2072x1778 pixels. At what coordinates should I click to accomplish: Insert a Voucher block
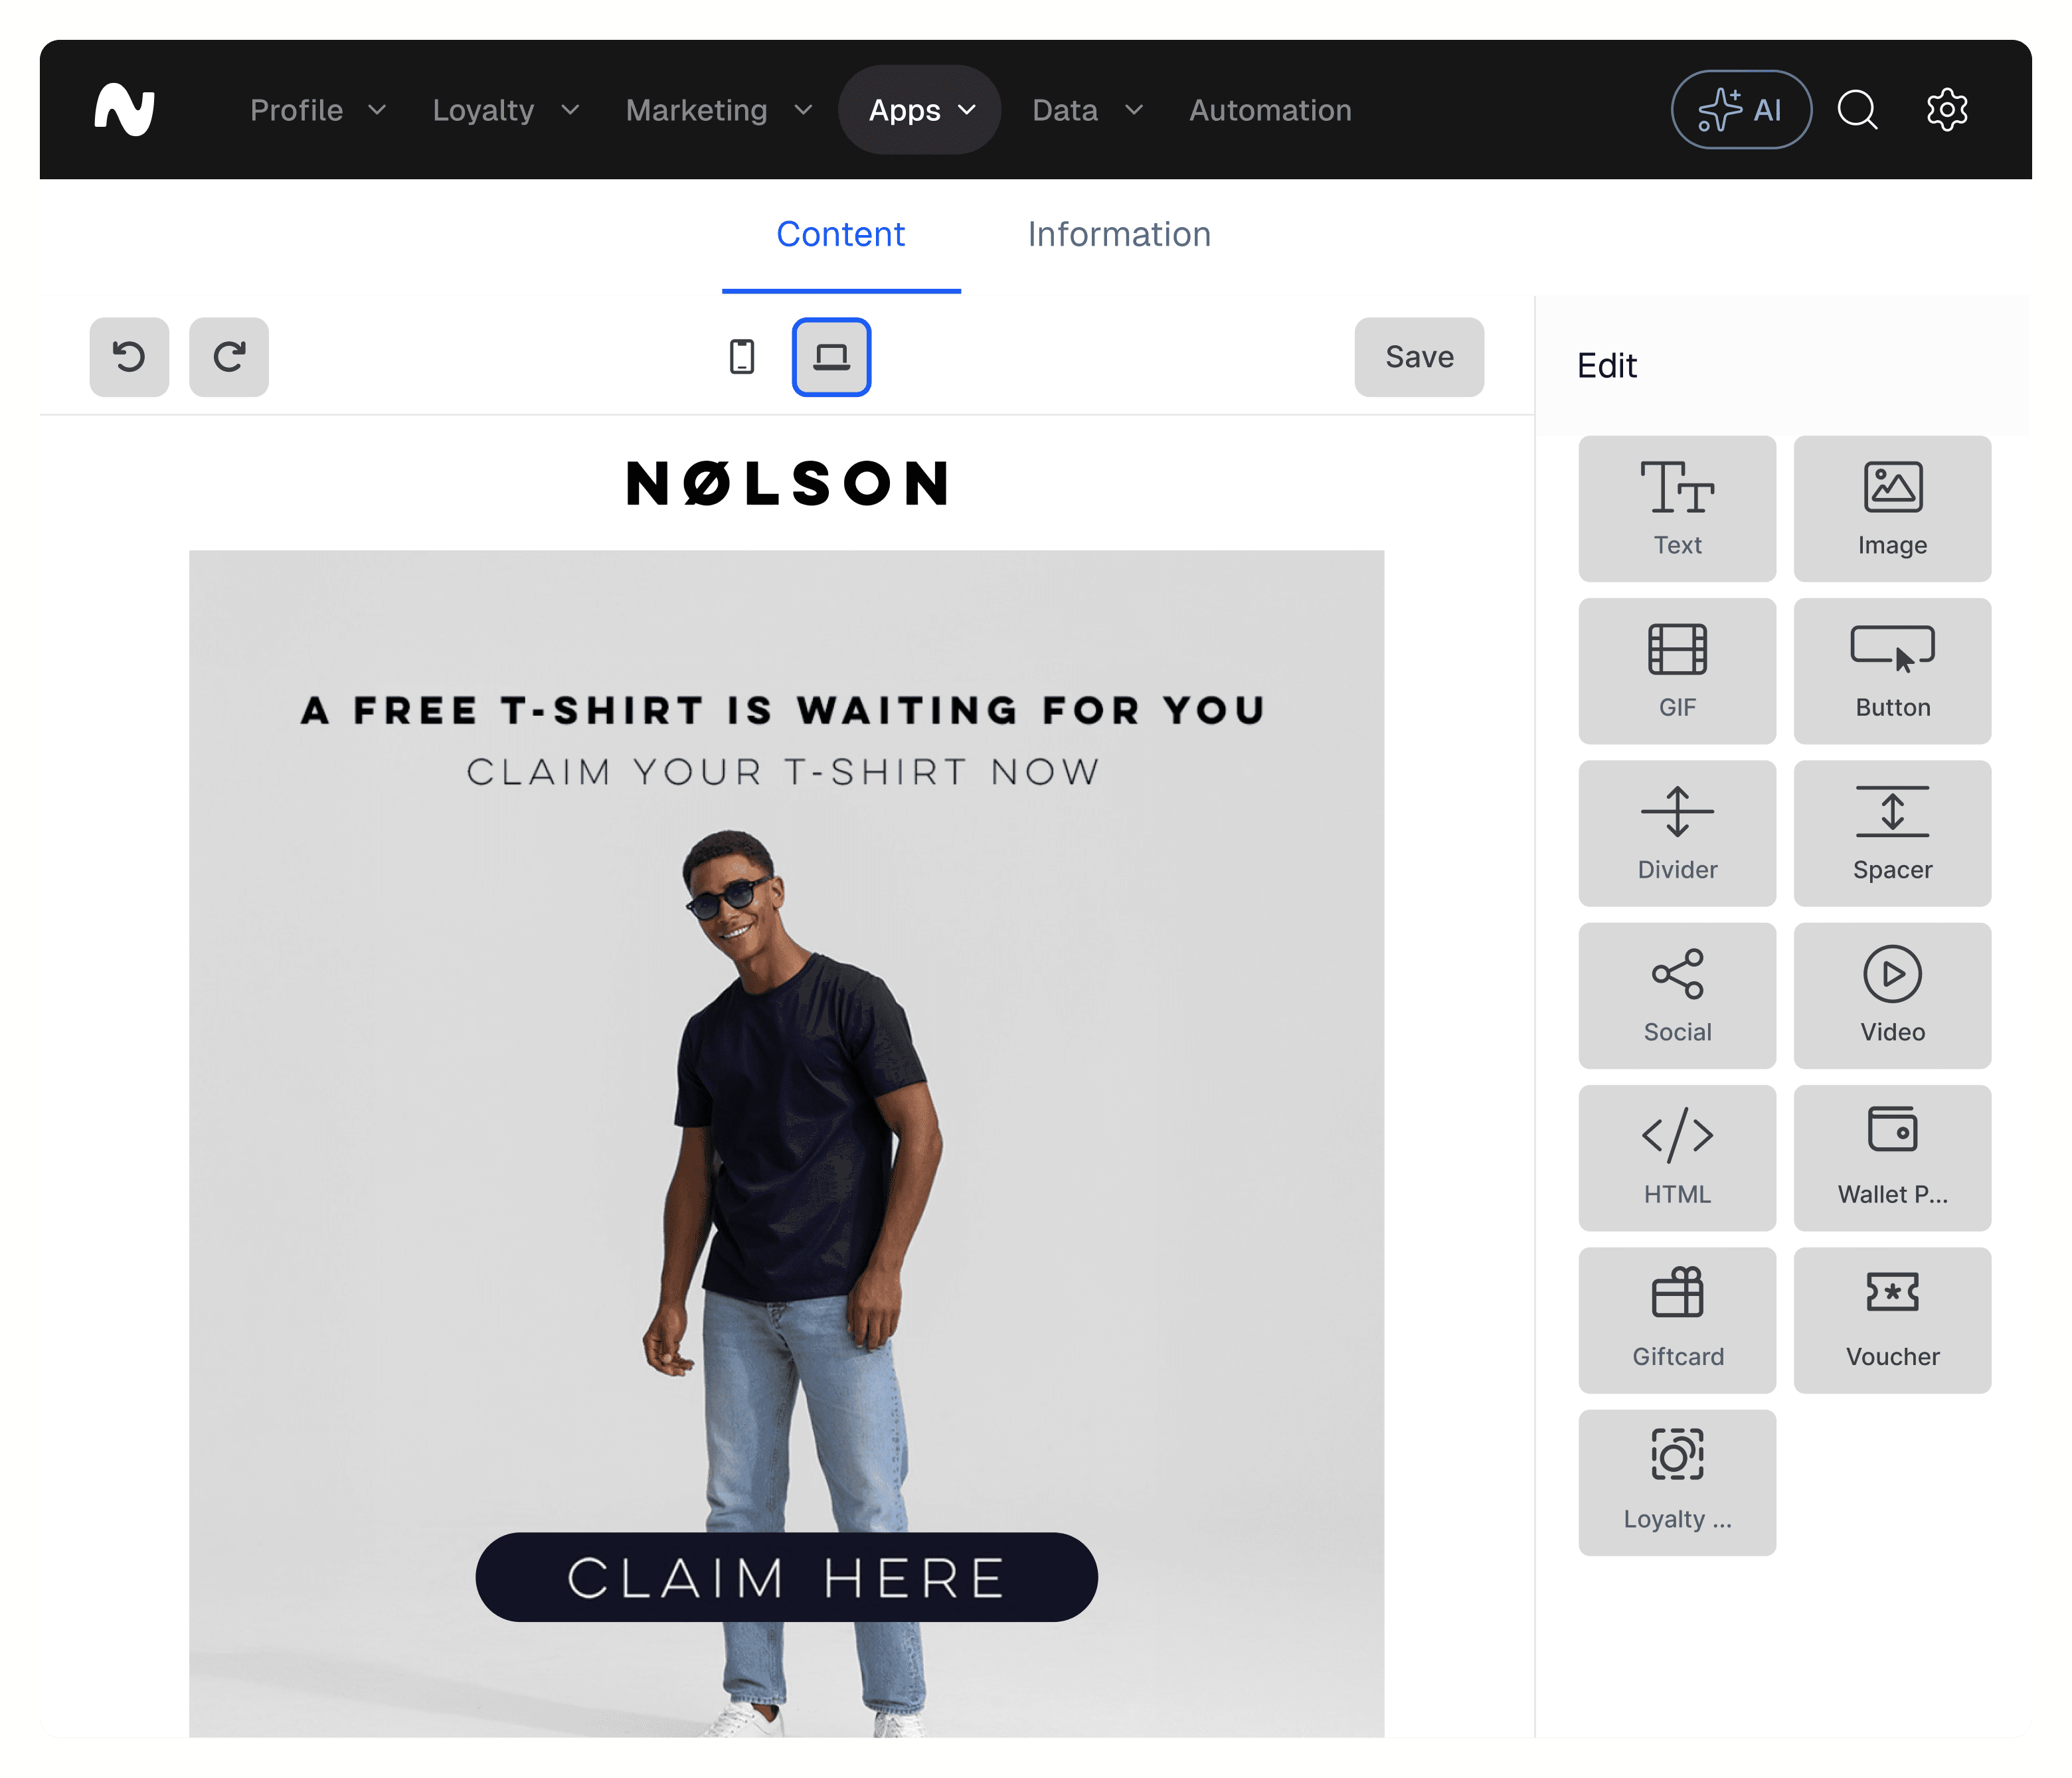click(1892, 1320)
